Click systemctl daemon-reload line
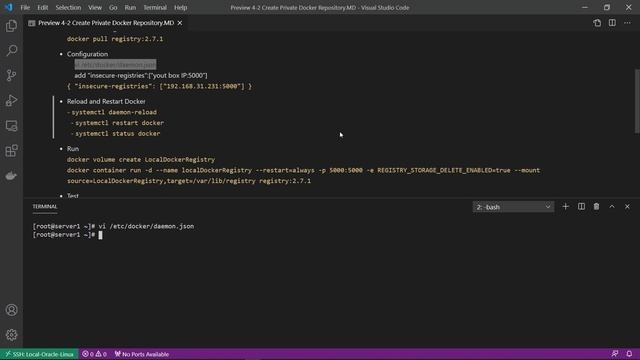Viewport: 640px width, 360px height. click(114, 112)
